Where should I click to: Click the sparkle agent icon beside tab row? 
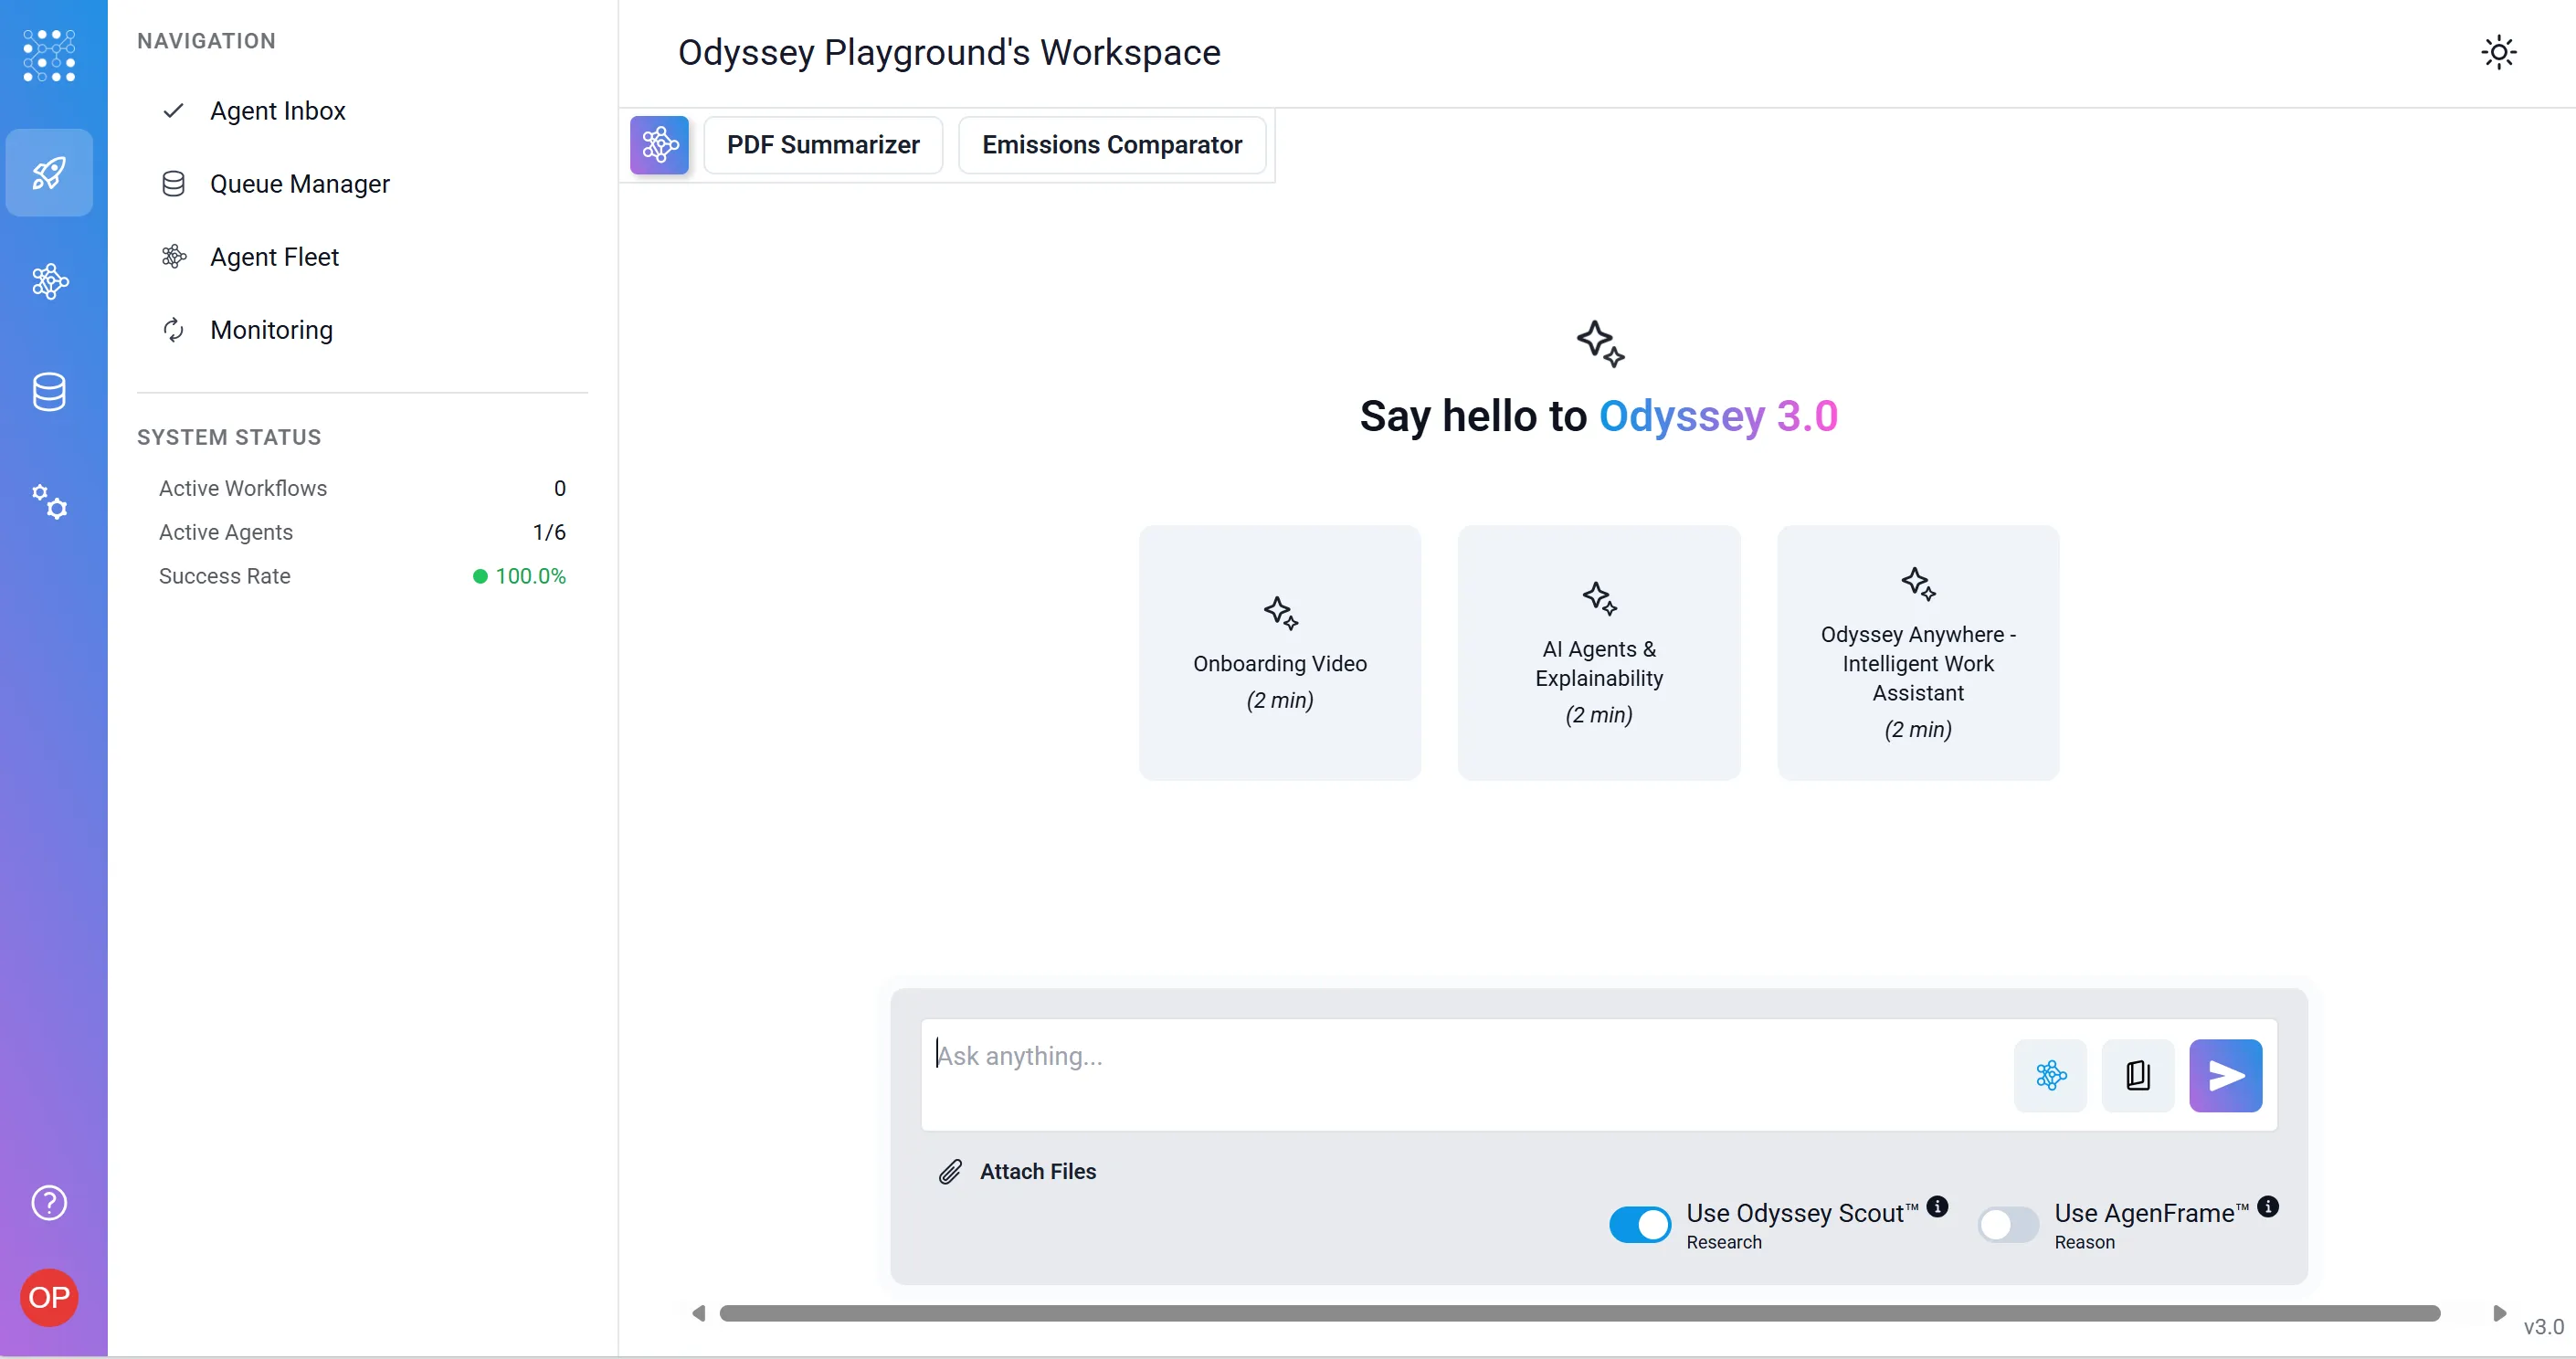(659, 145)
